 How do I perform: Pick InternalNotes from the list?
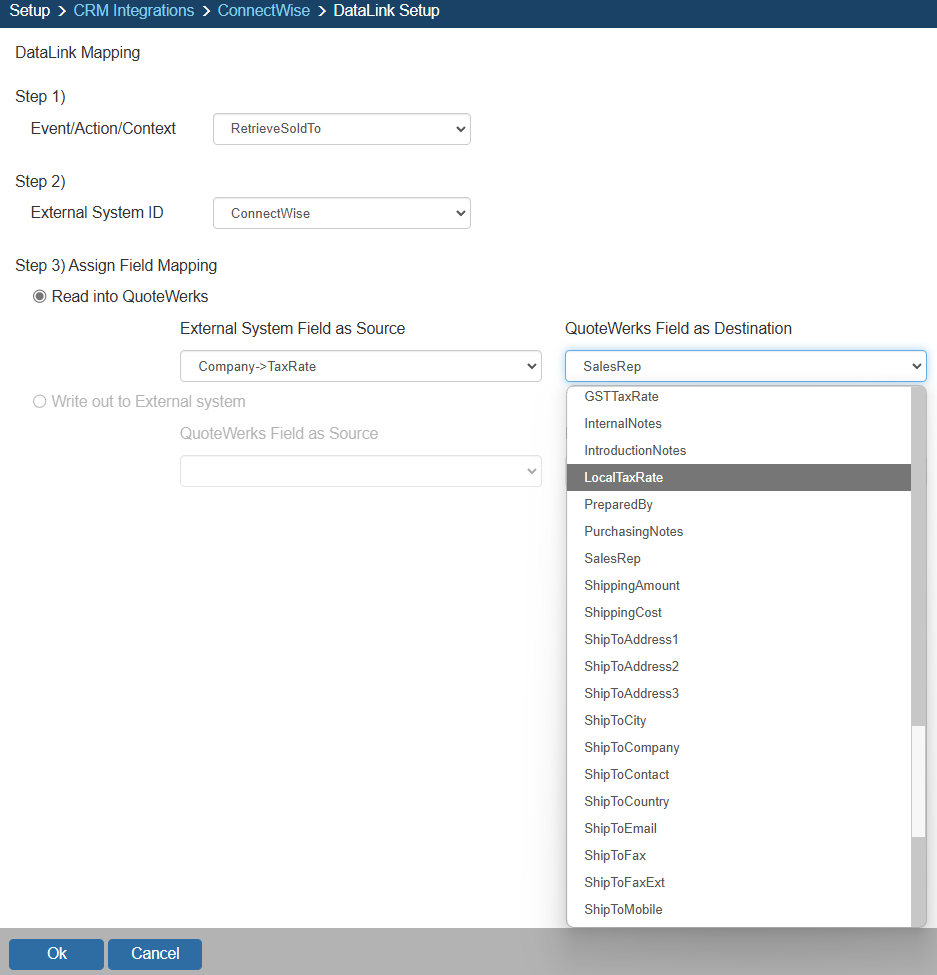[x=622, y=424]
